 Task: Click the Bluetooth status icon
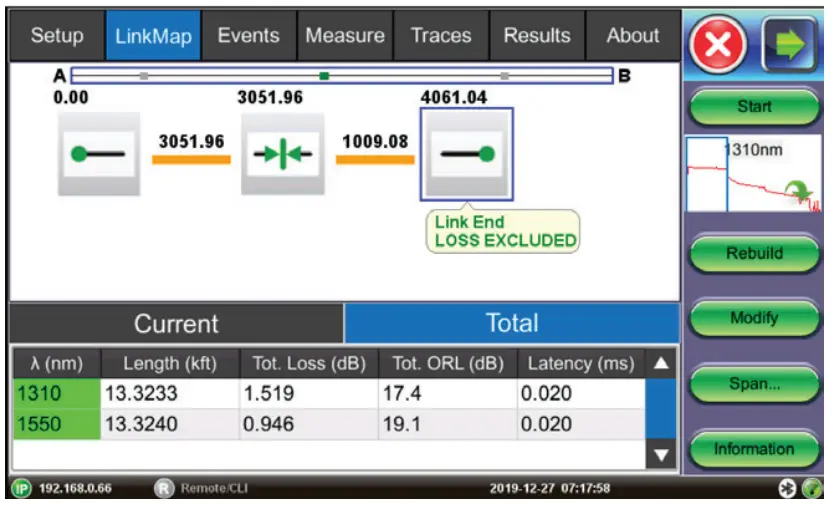pyautogui.click(x=787, y=487)
